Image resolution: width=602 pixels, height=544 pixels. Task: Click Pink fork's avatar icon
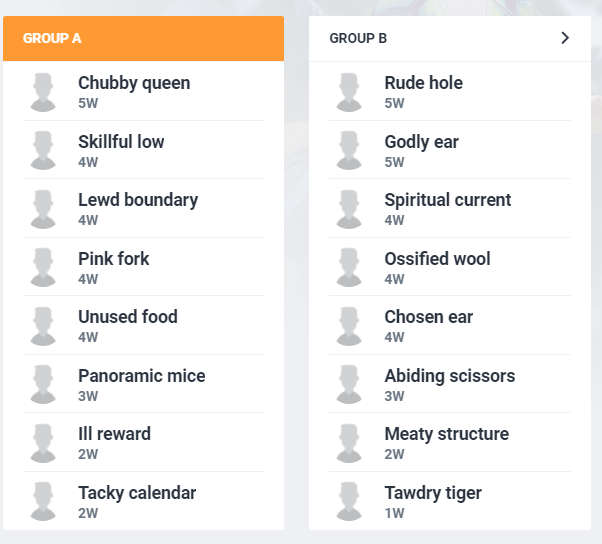click(x=43, y=267)
